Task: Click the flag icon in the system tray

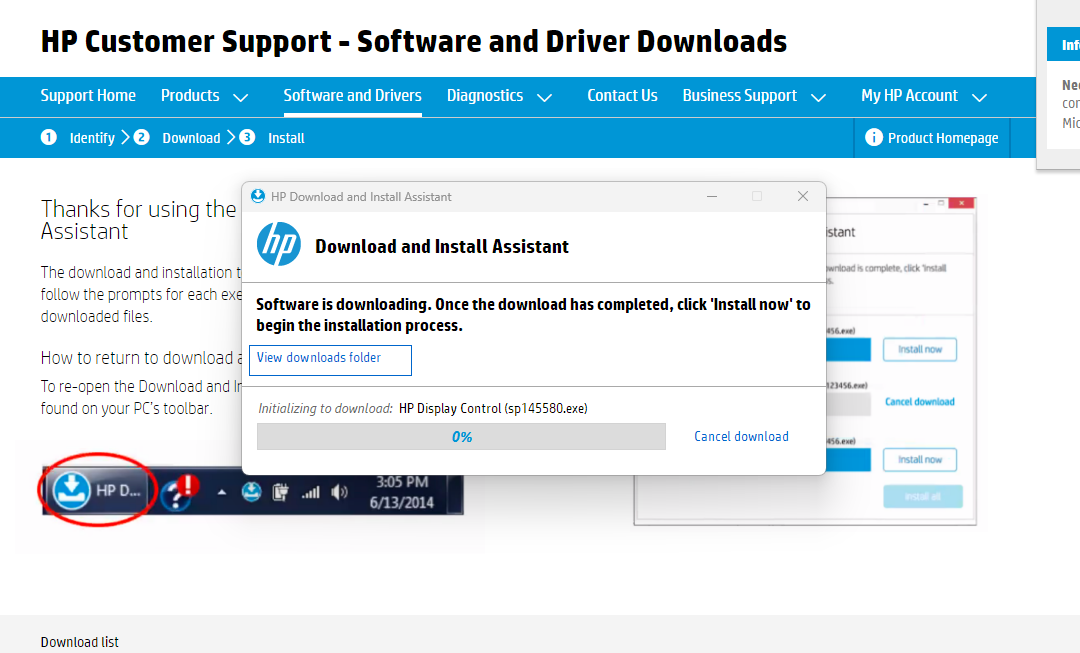Action: (x=280, y=491)
